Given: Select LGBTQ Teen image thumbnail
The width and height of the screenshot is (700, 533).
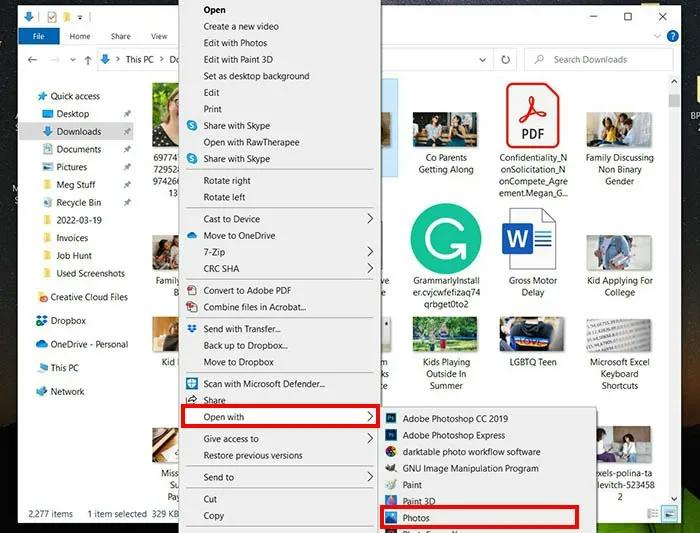Looking at the screenshot, I should [x=532, y=334].
